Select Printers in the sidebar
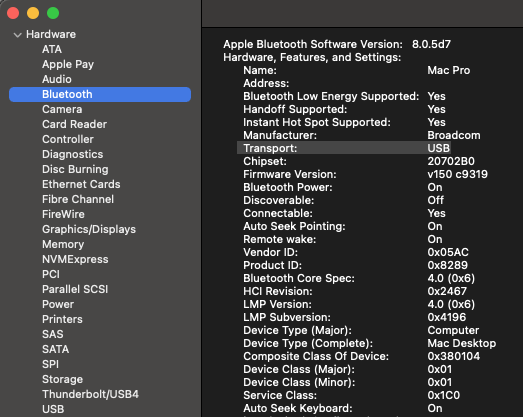523x417 pixels. 62,320
